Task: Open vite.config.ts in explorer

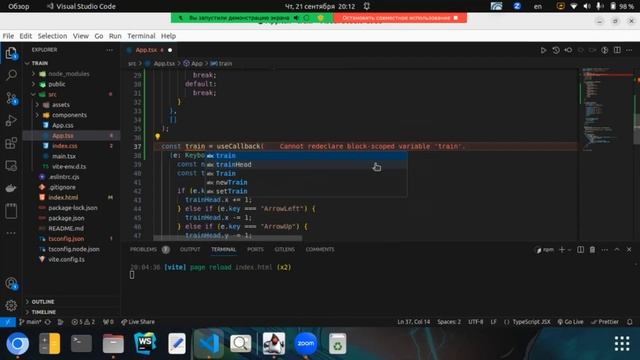Action: (66, 259)
